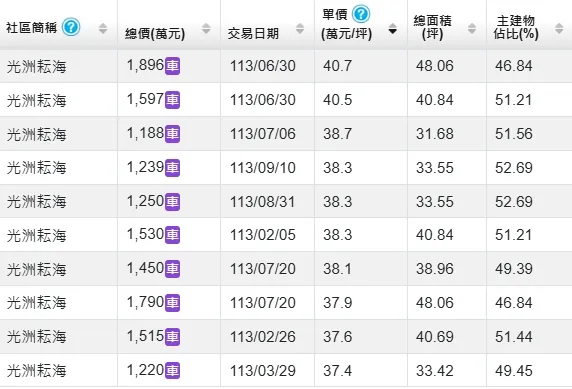Click date 113/03/29
This screenshot has height=389, width=572.
pyautogui.click(x=263, y=371)
